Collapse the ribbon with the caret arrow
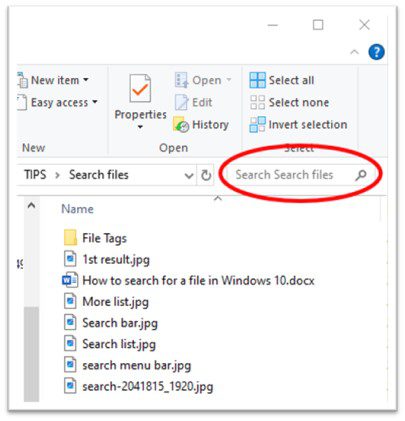Viewport: 405px width, 421px height. point(354,52)
